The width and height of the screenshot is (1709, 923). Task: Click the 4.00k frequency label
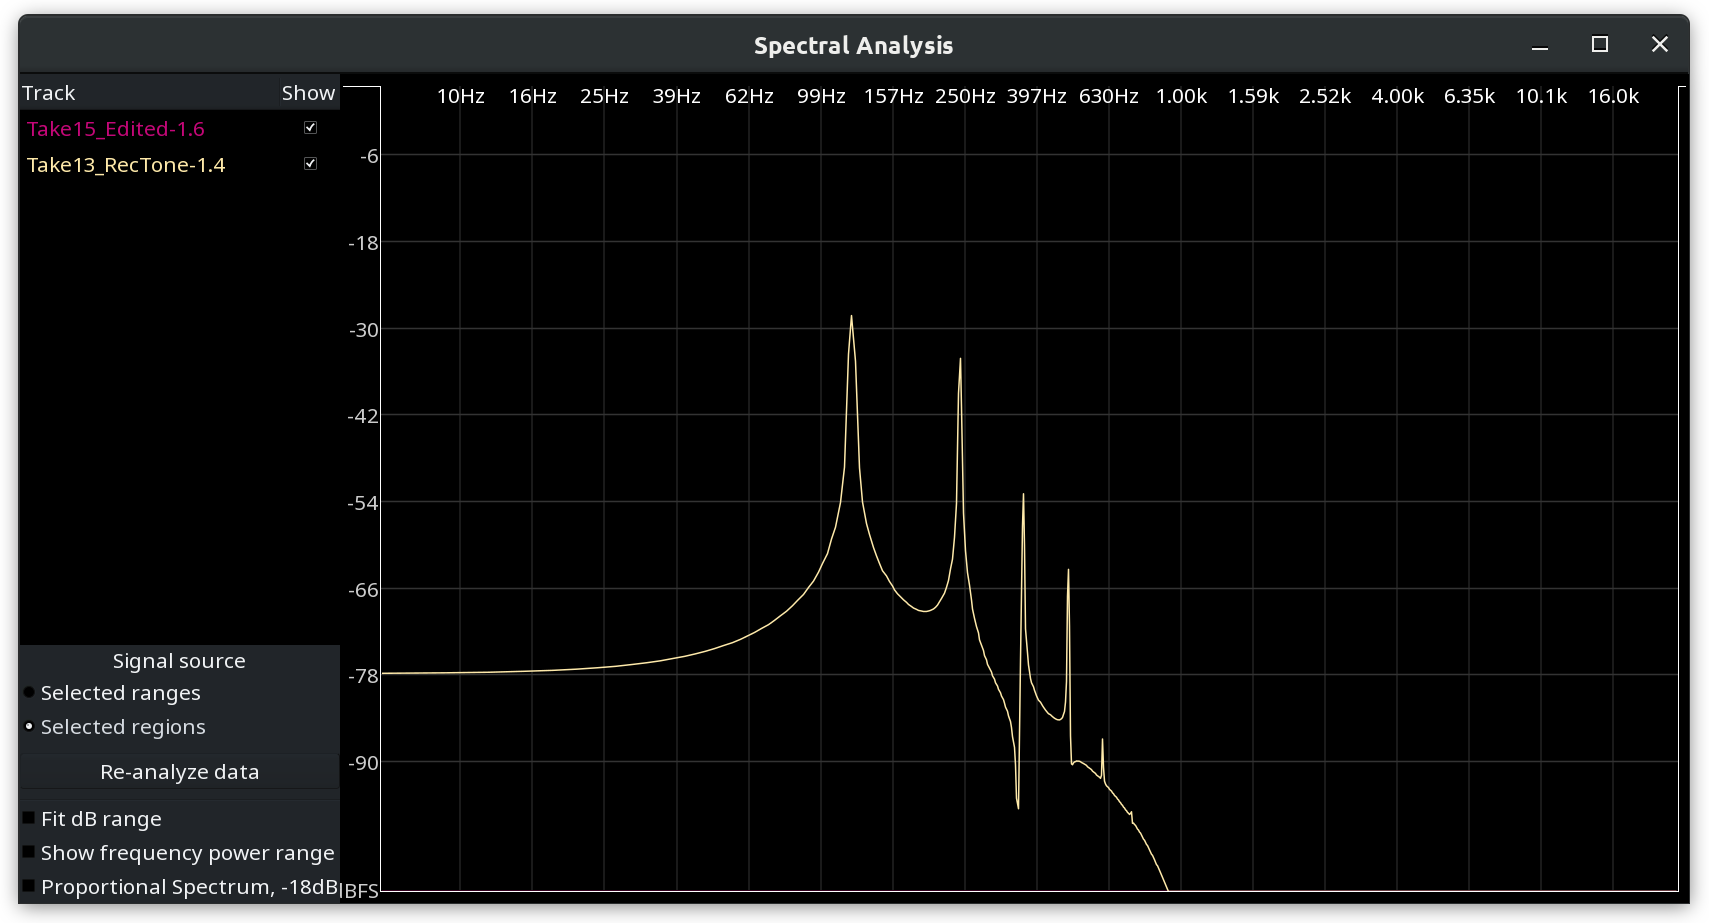1397,96
